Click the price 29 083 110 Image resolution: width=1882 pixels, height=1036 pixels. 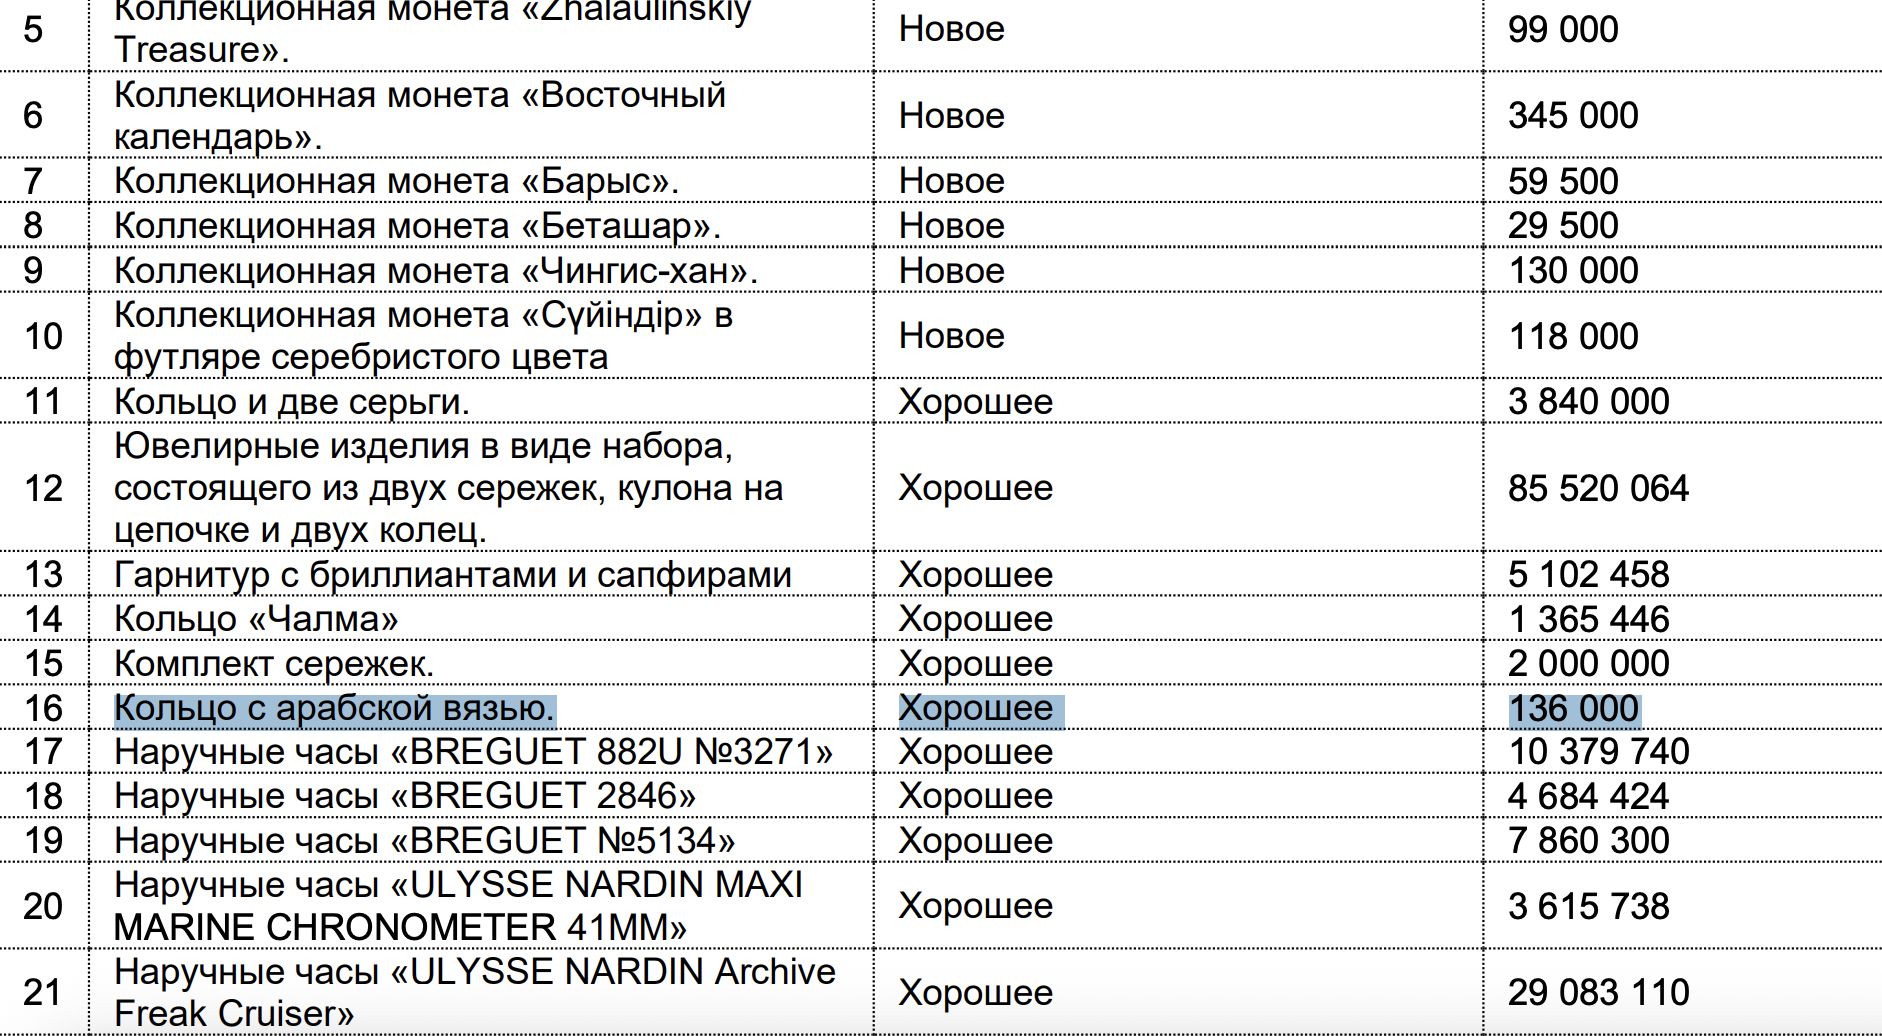click(1598, 992)
